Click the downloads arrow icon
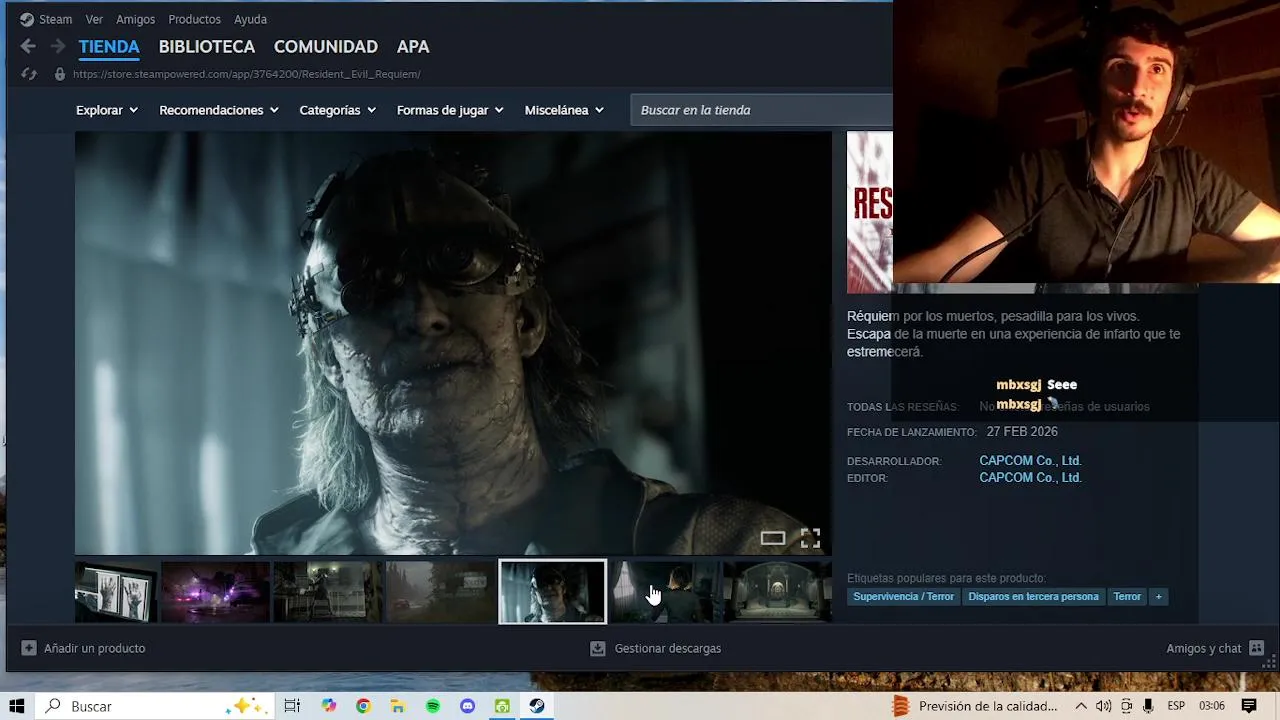The image size is (1280, 720). (598, 648)
